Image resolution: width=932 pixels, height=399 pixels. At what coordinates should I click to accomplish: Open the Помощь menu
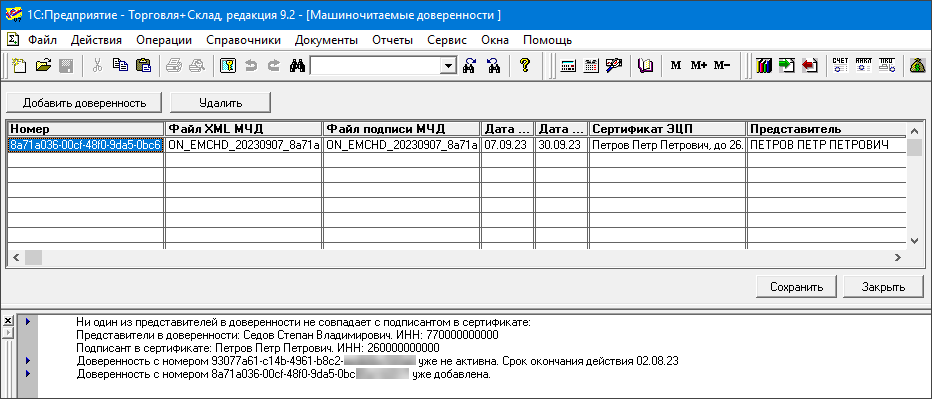pos(547,40)
